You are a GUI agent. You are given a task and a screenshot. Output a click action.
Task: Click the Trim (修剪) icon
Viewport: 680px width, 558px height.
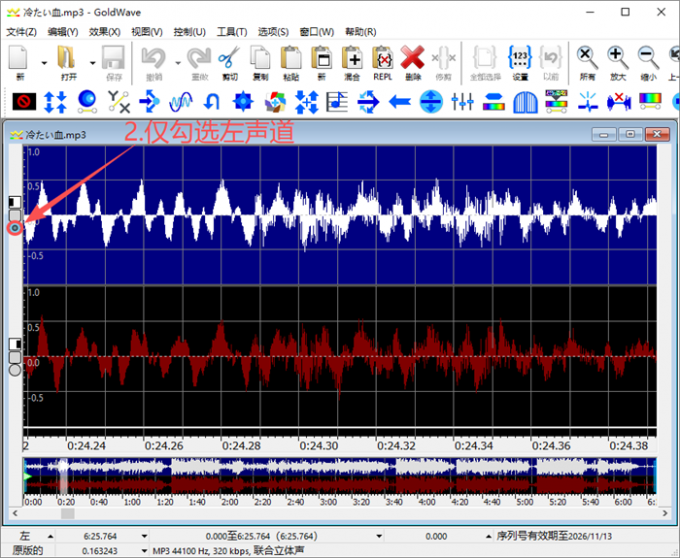tap(444, 58)
